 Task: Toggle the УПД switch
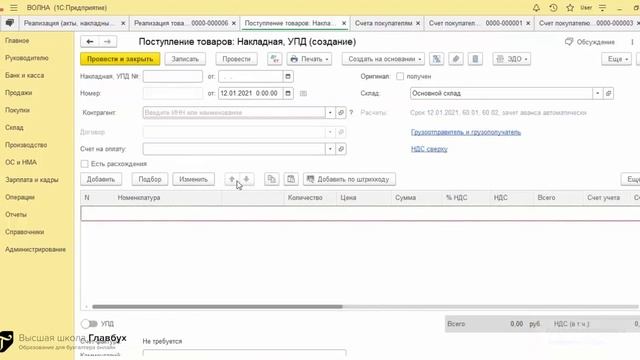(89, 324)
